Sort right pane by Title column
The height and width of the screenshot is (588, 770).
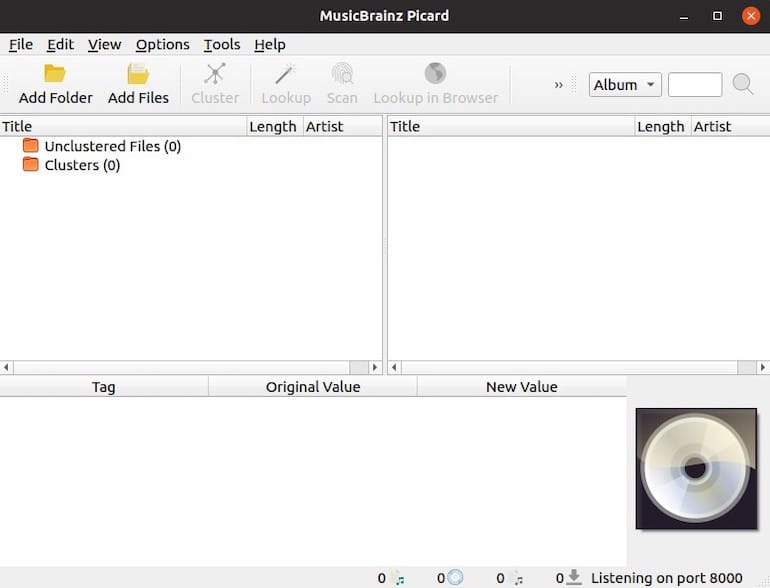click(511, 127)
